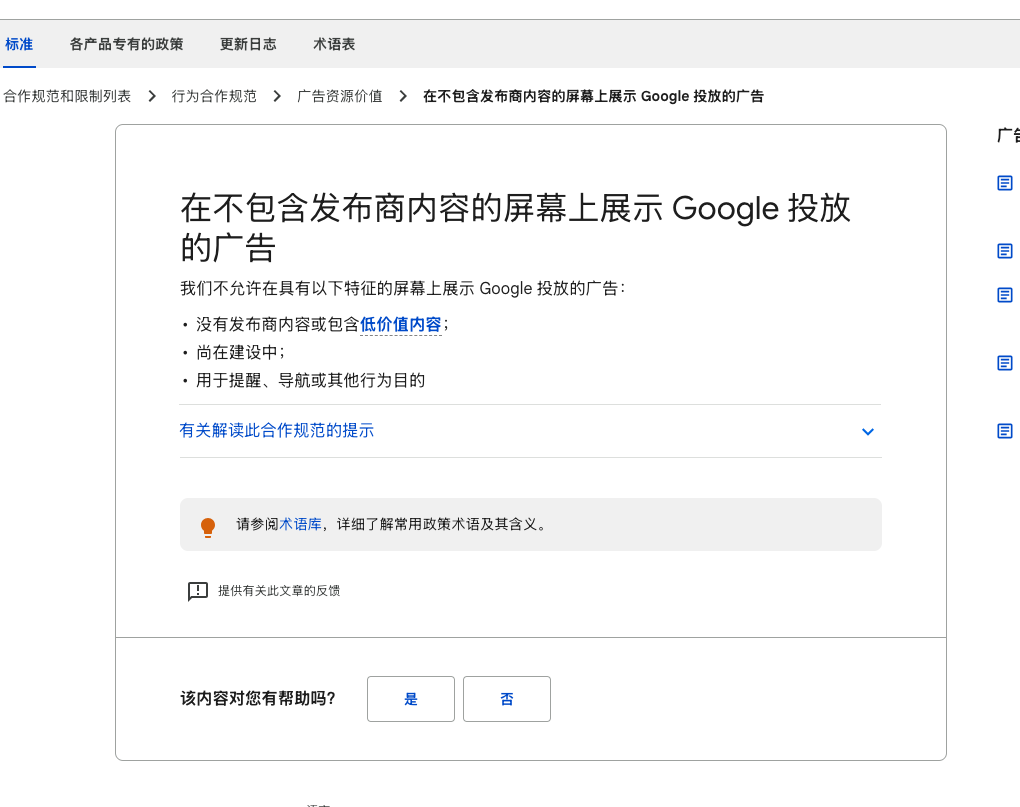Go to 合作规范和限制列表 breadcrumb

click(67, 96)
